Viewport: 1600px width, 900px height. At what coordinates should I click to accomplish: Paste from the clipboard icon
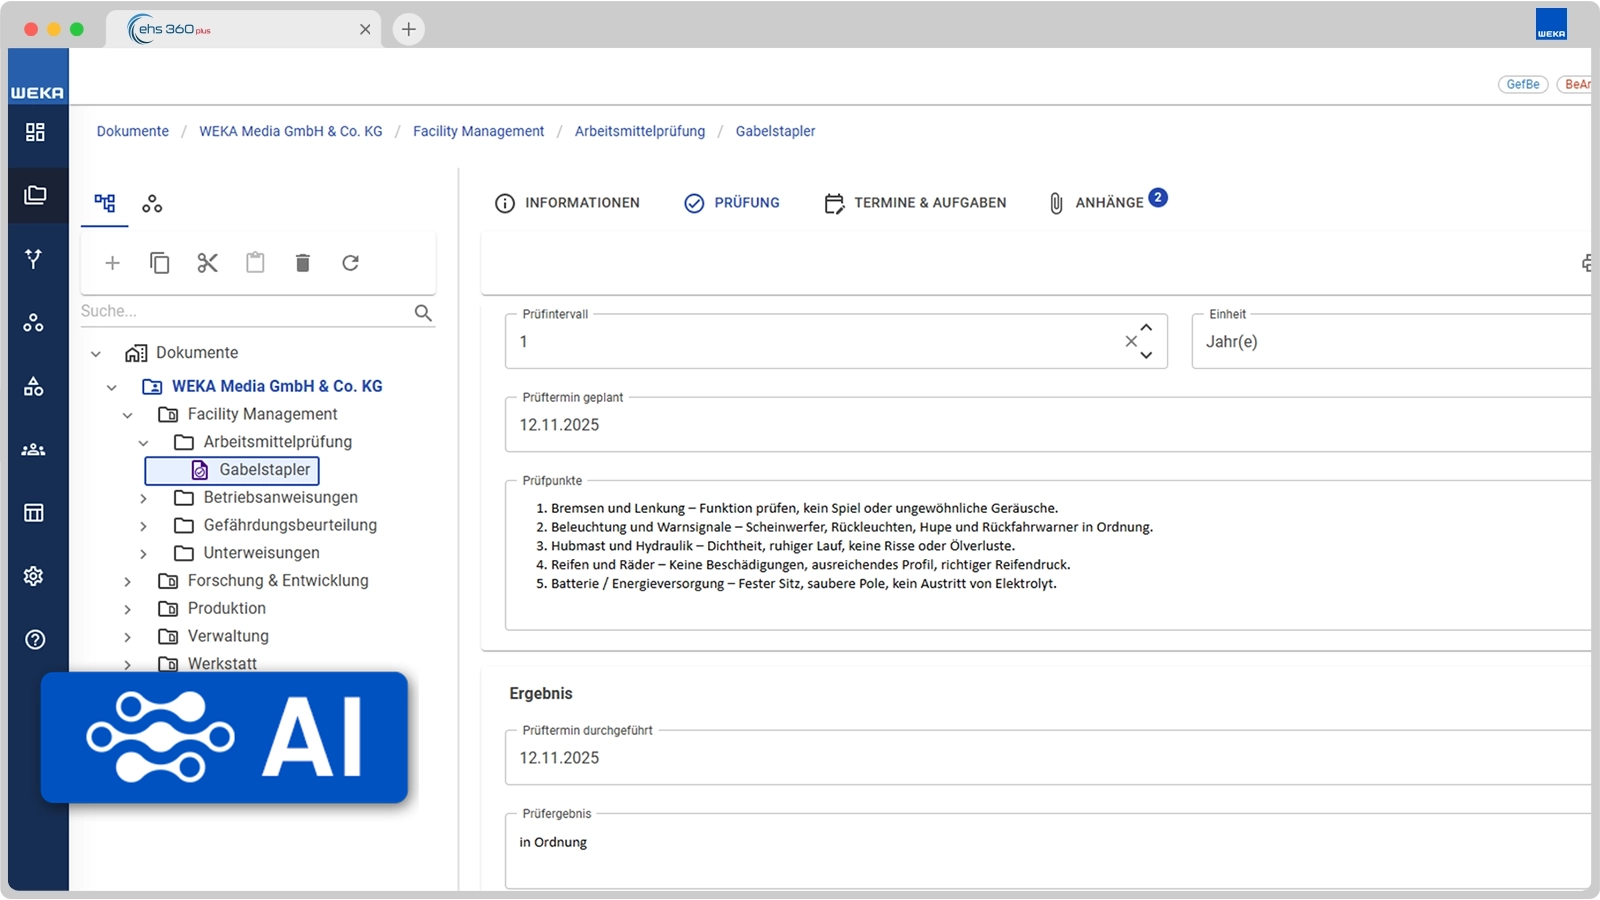point(256,263)
